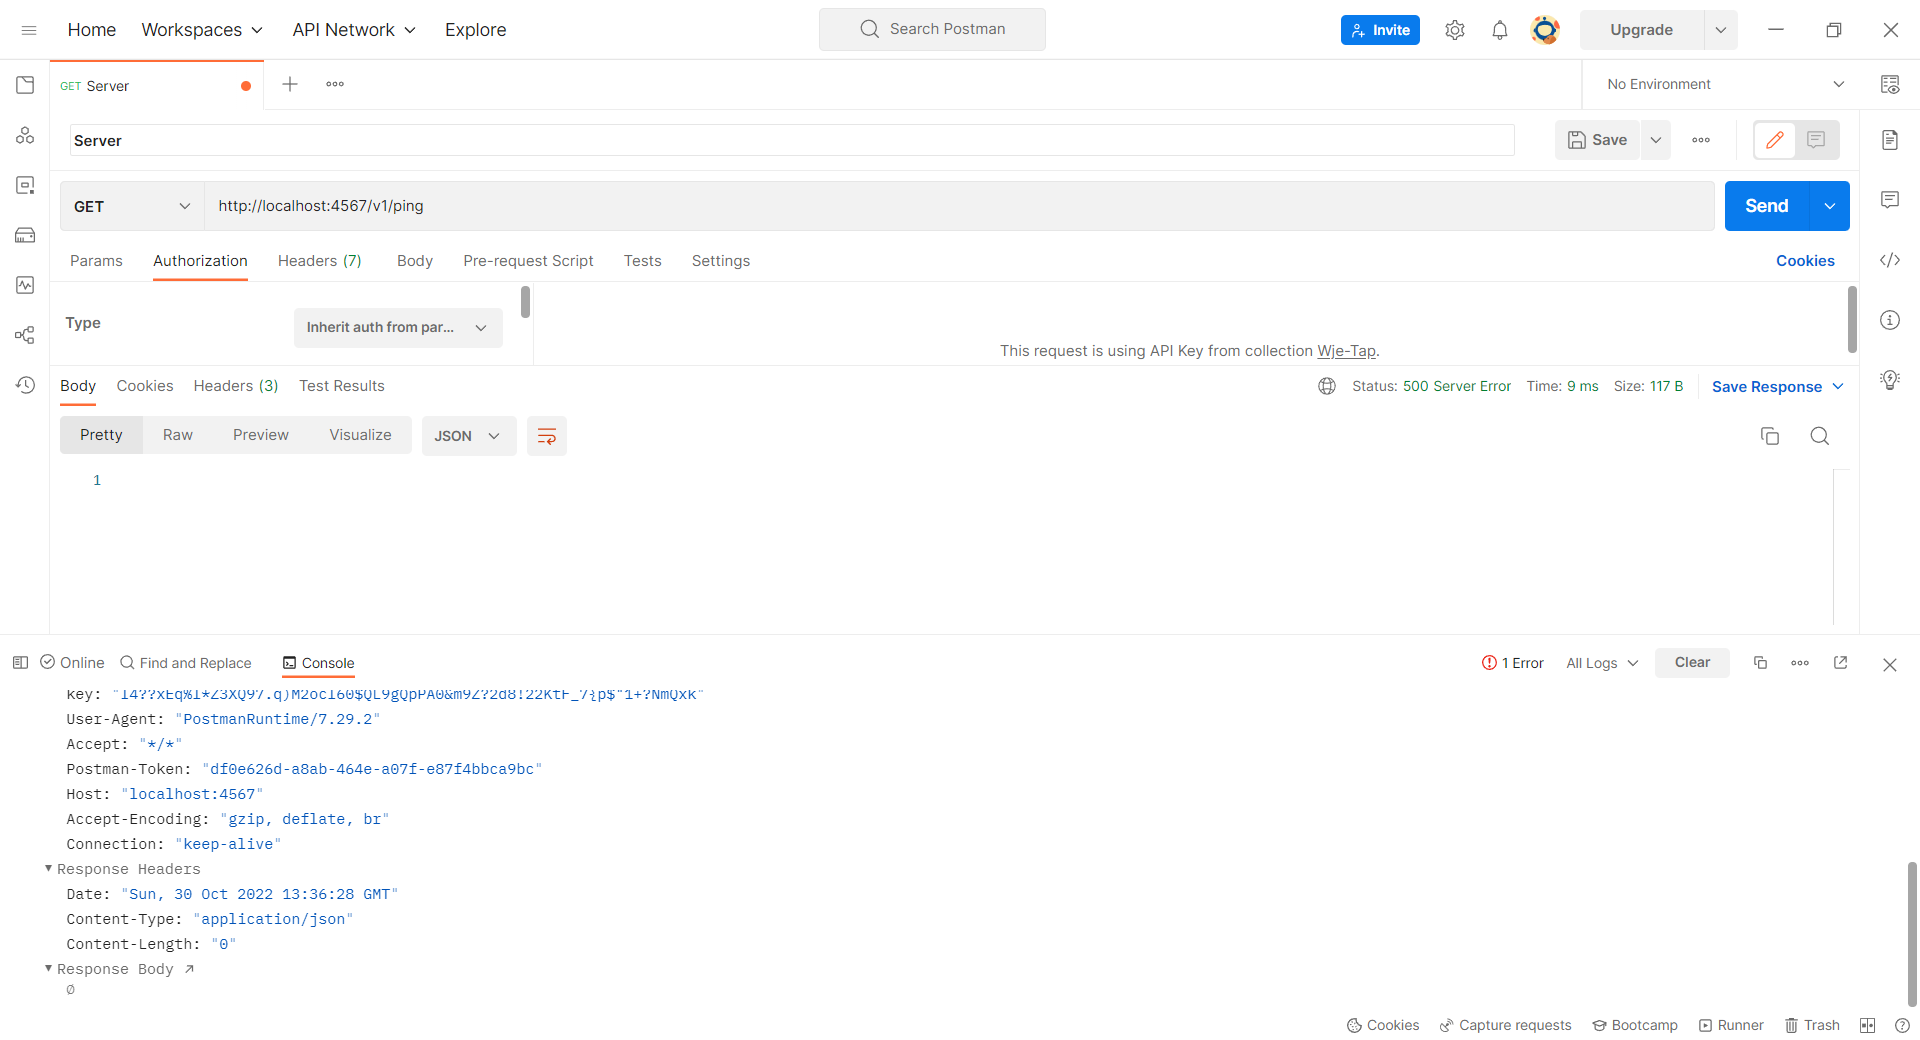Open the Console panel
The height and width of the screenshot is (1040, 1920).
(318, 663)
